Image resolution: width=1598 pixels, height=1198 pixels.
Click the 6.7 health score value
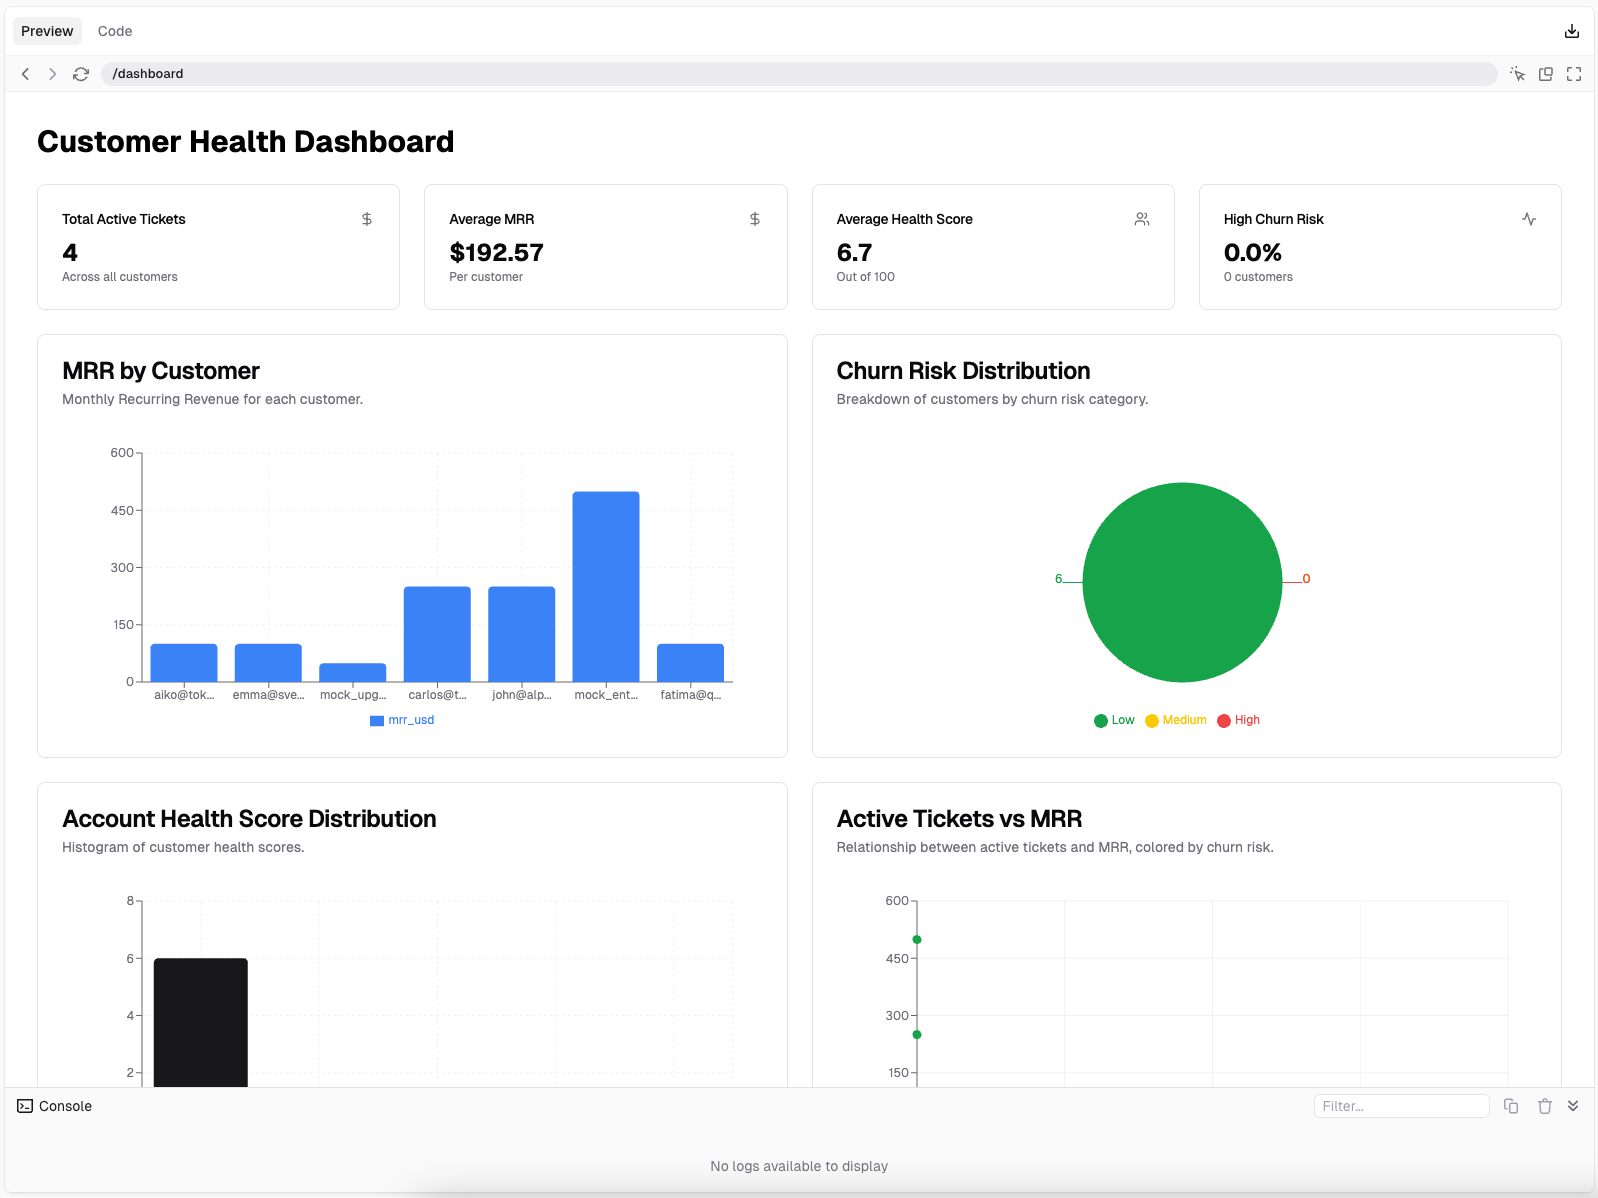pos(855,253)
